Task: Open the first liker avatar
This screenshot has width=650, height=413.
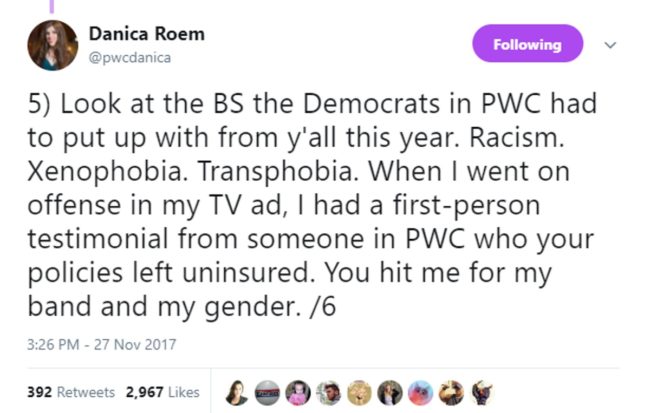Action: 238,393
